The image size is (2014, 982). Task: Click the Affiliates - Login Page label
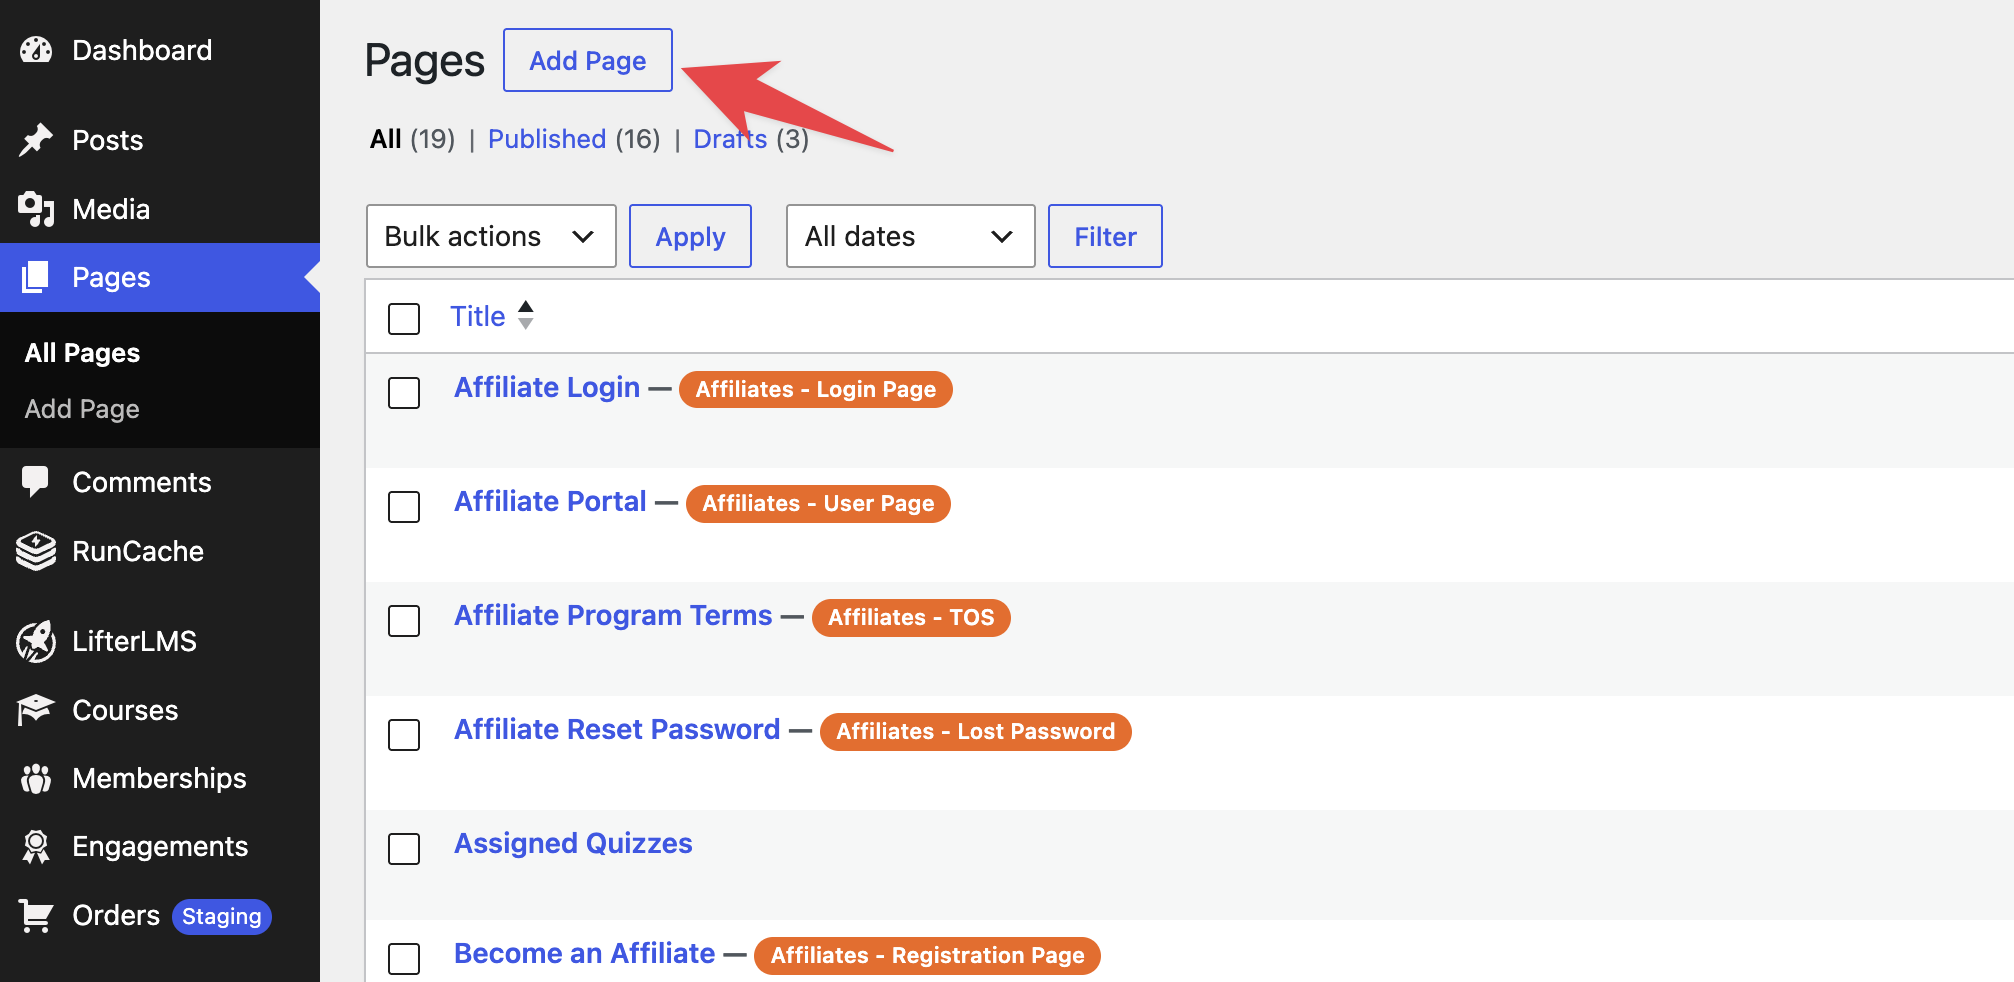(816, 389)
